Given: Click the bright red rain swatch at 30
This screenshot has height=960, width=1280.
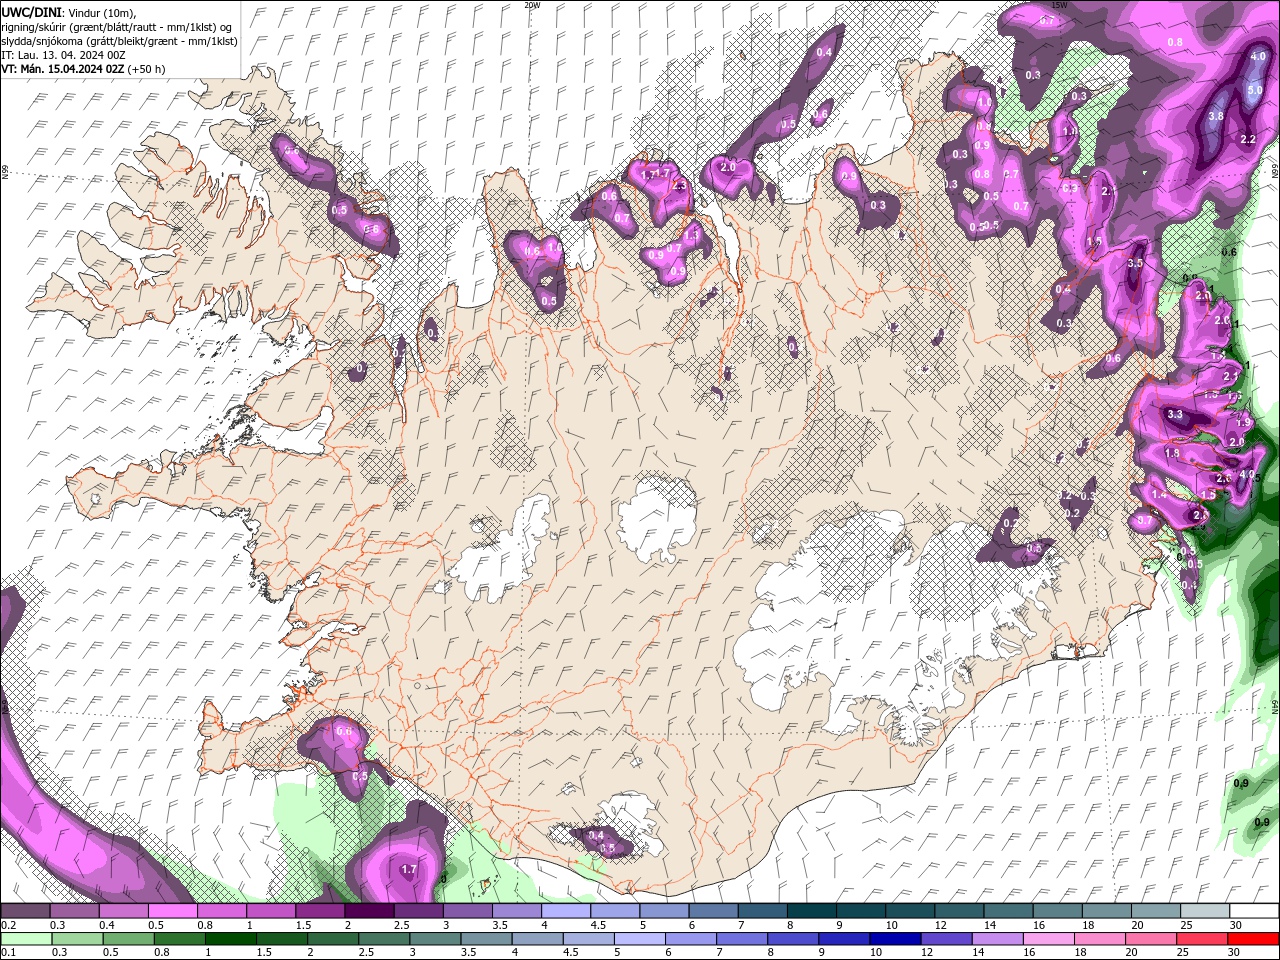Looking at the screenshot, I should pos(1252,939).
